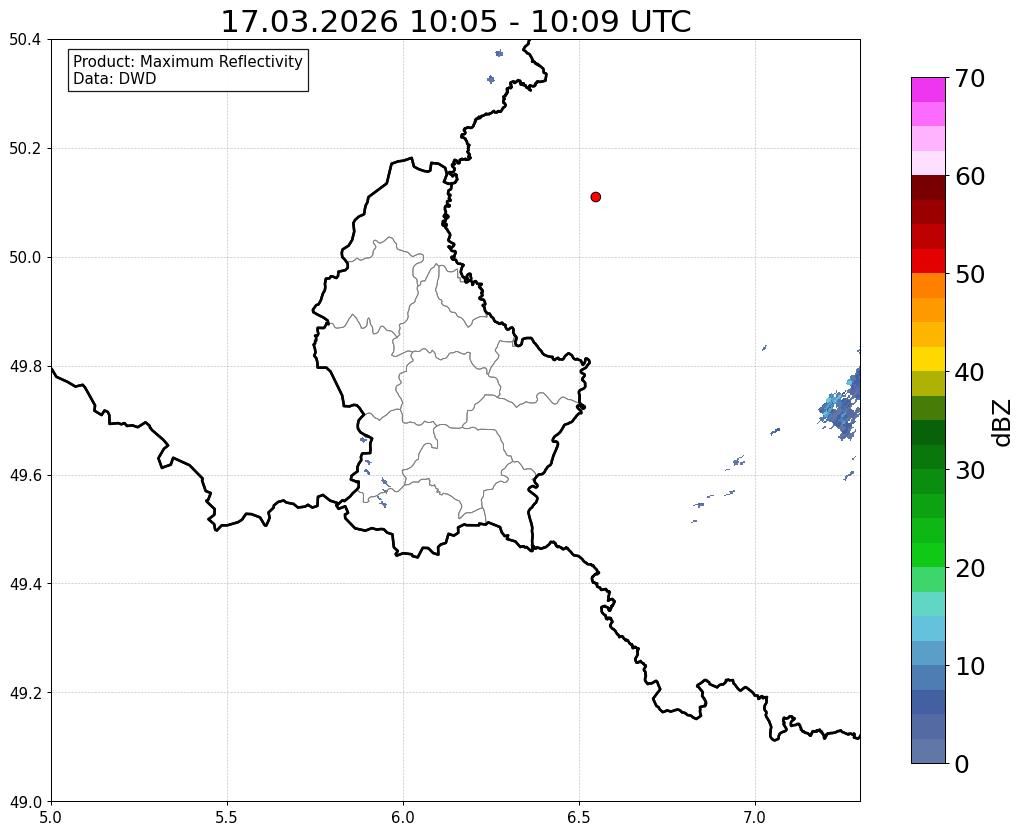The height and width of the screenshot is (834, 1023).
Task: Click the bright red colorbar swatch above 50
Action: point(928,261)
